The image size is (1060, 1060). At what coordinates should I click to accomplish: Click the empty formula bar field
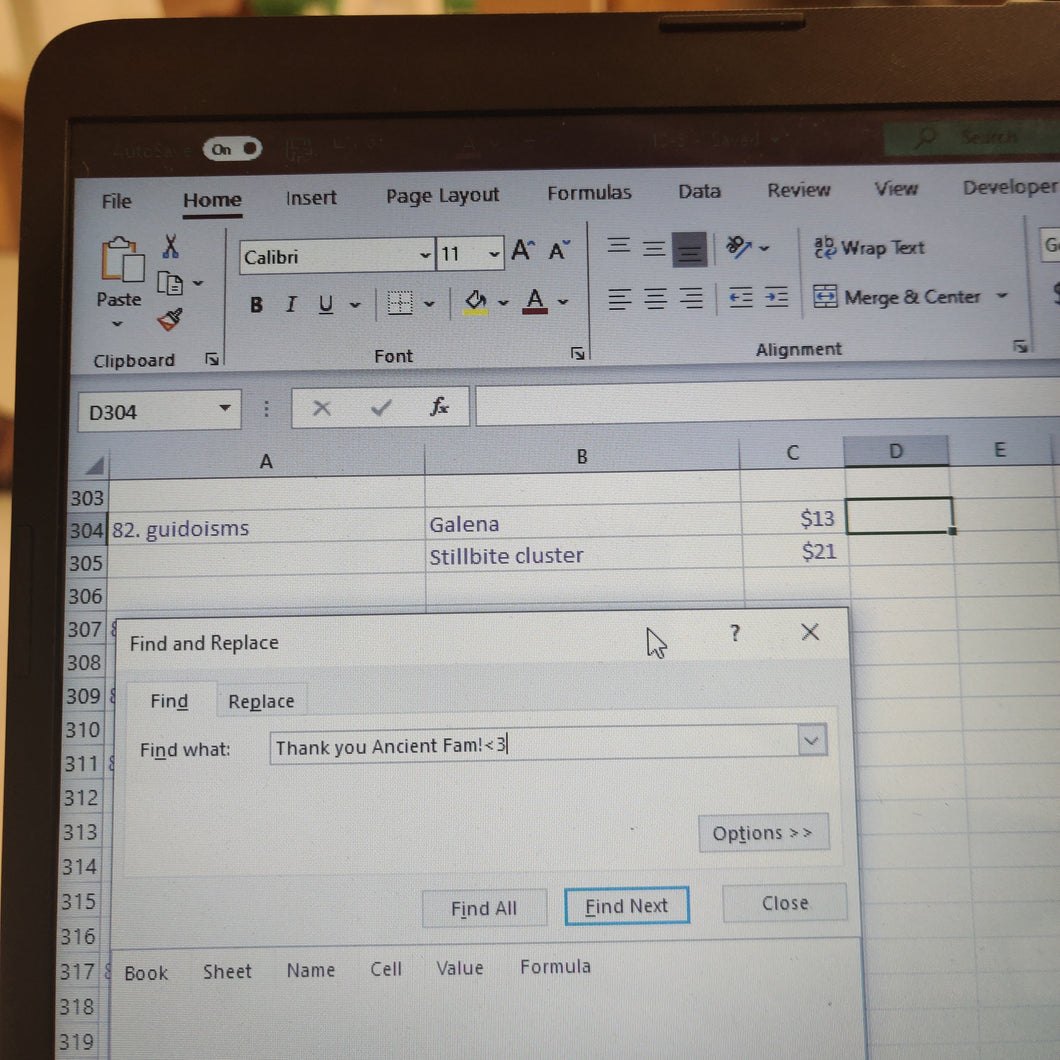[x=767, y=403]
